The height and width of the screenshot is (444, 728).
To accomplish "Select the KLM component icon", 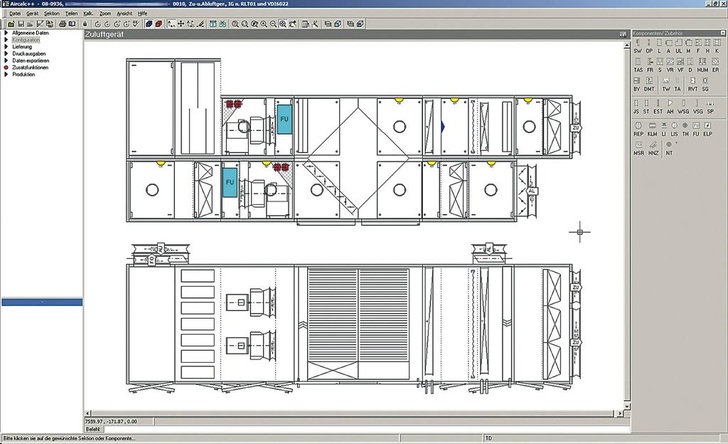I will tap(650, 132).
